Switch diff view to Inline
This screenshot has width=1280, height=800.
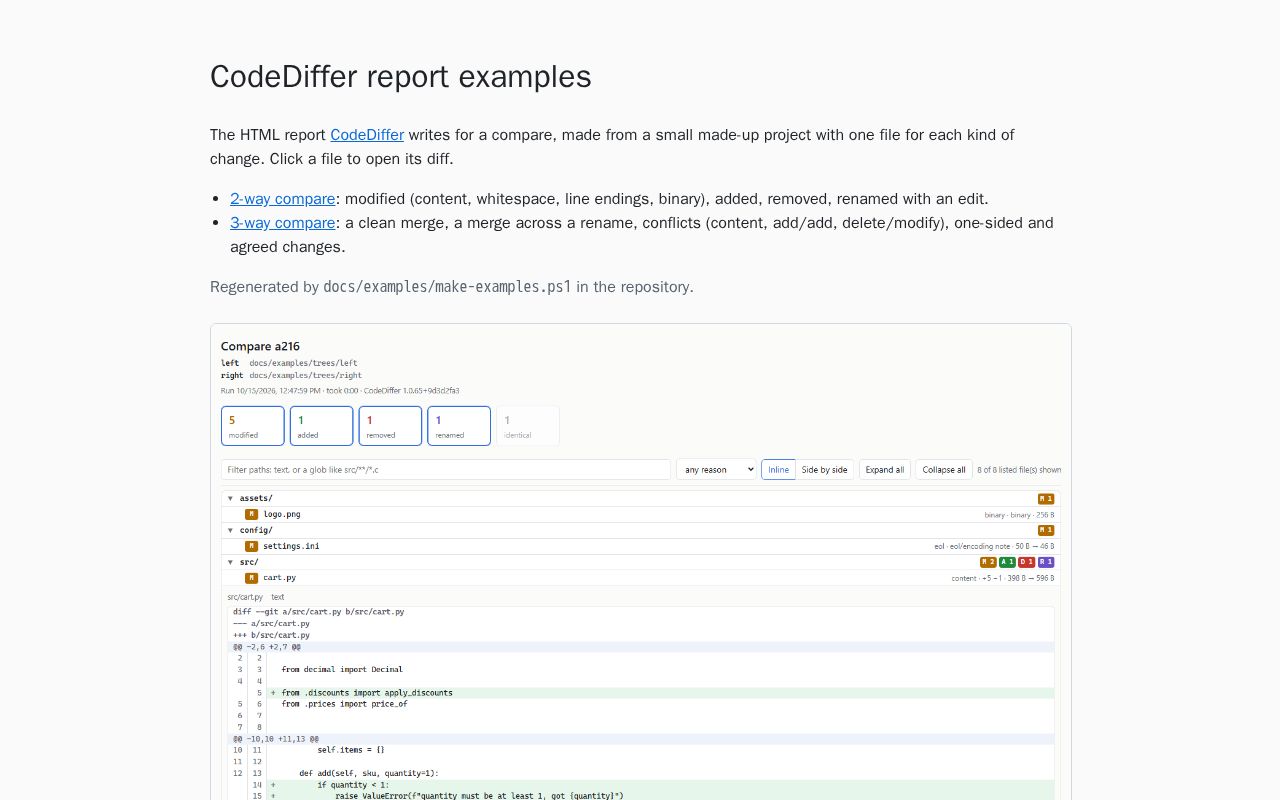click(778, 470)
